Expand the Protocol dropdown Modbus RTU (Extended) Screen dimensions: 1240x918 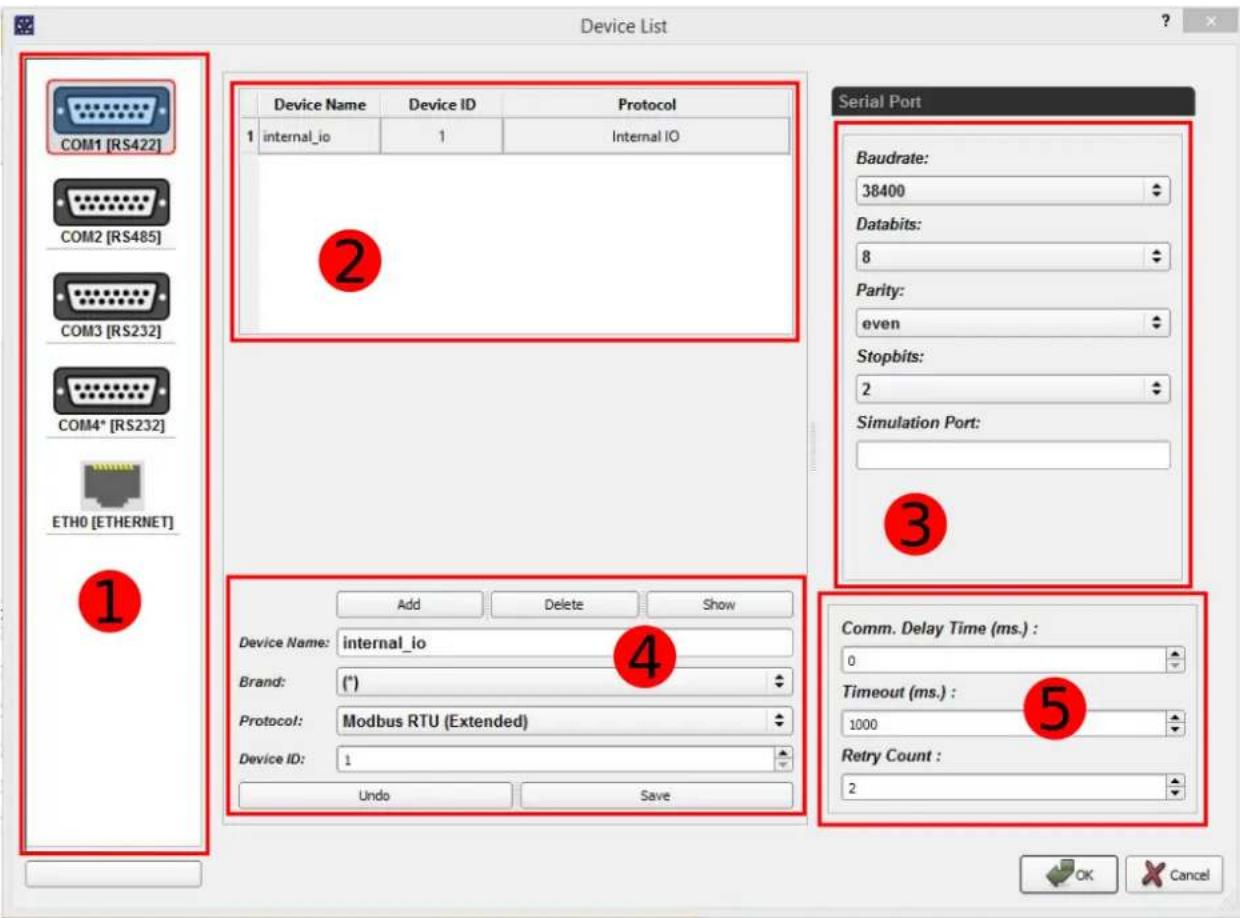click(564, 720)
